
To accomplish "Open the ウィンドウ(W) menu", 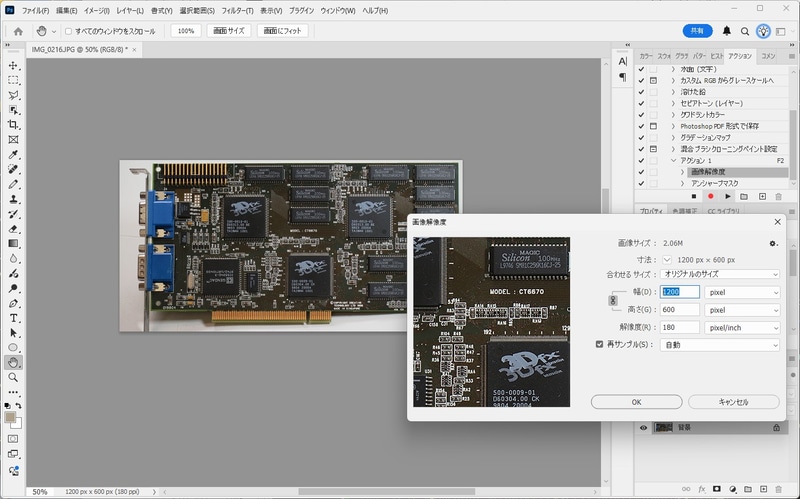I will 338,11.
